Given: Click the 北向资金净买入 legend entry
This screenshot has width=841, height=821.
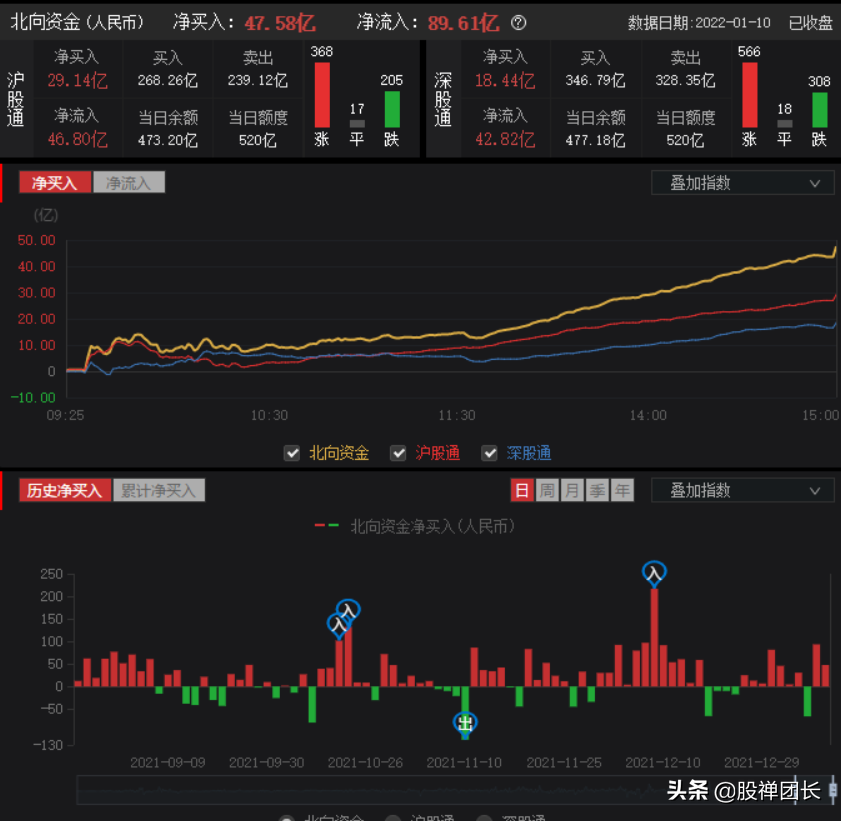Looking at the screenshot, I should (x=415, y=526).
